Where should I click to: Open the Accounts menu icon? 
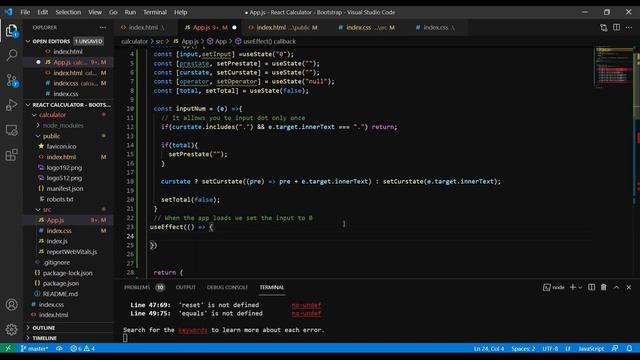tap(11, 304)
